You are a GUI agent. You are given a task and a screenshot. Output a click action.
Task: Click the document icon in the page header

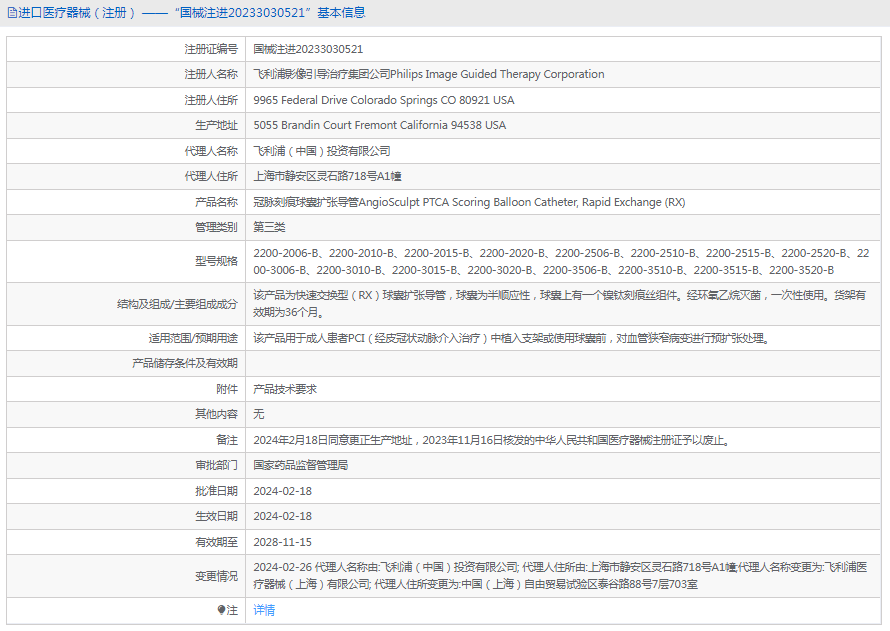[x=12, y=13]
